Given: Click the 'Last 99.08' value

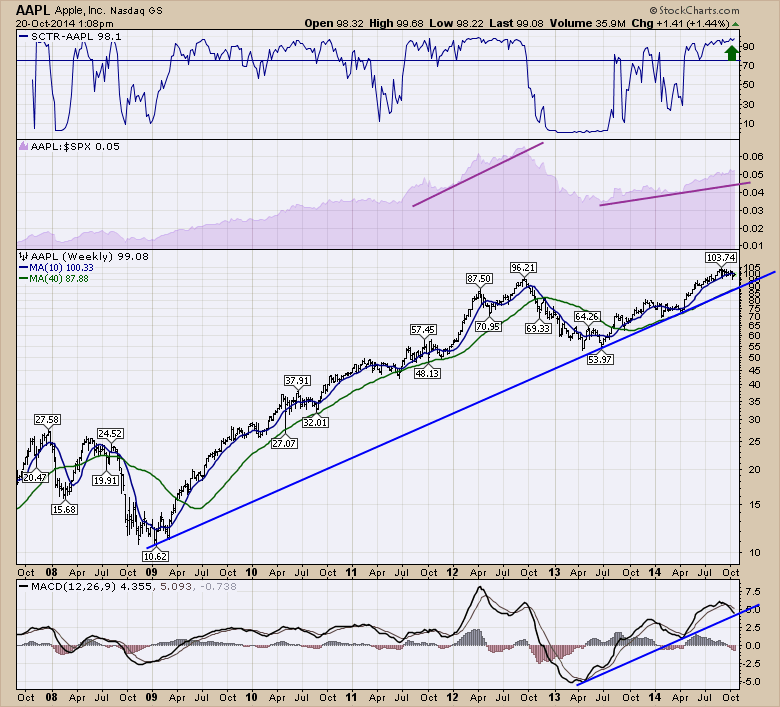Looking at the screenshot, I should coord(516,23).
